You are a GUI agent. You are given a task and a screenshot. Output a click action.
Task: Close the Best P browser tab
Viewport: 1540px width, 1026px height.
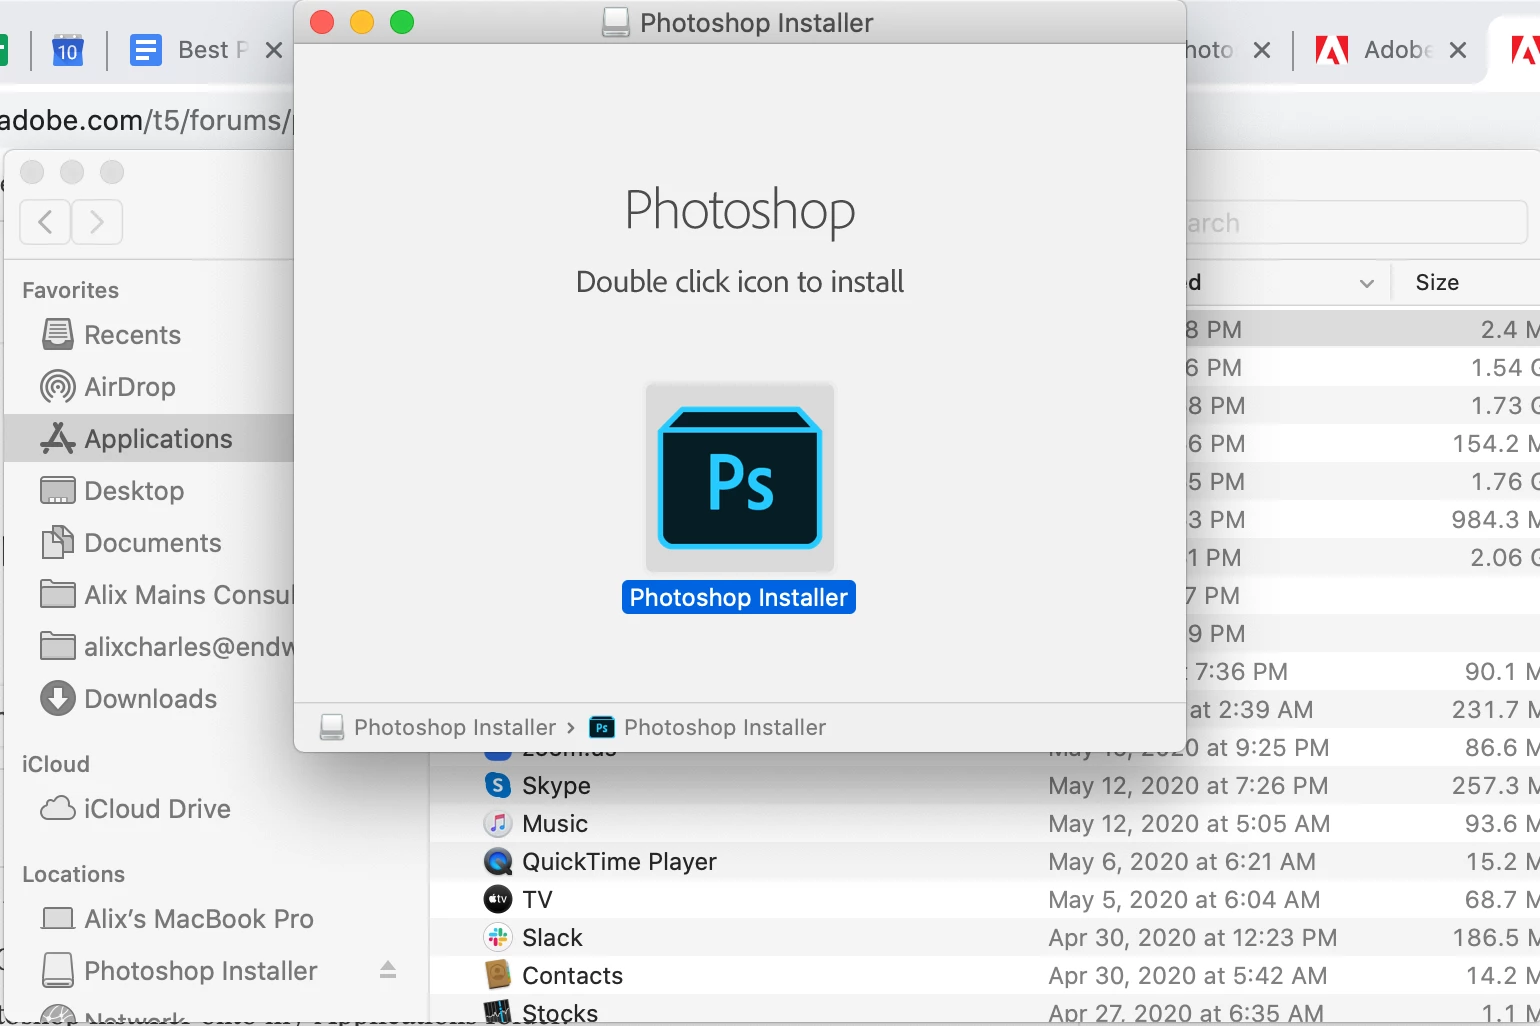pos(273,50)
